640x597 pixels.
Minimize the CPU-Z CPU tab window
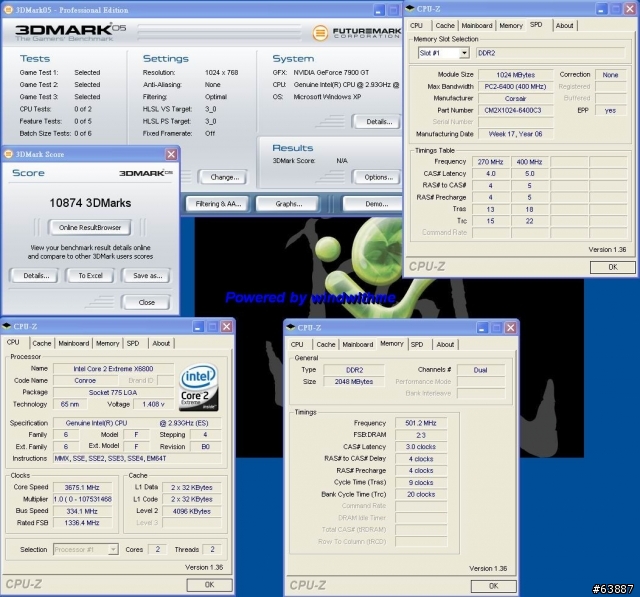[x=198, y=326]
